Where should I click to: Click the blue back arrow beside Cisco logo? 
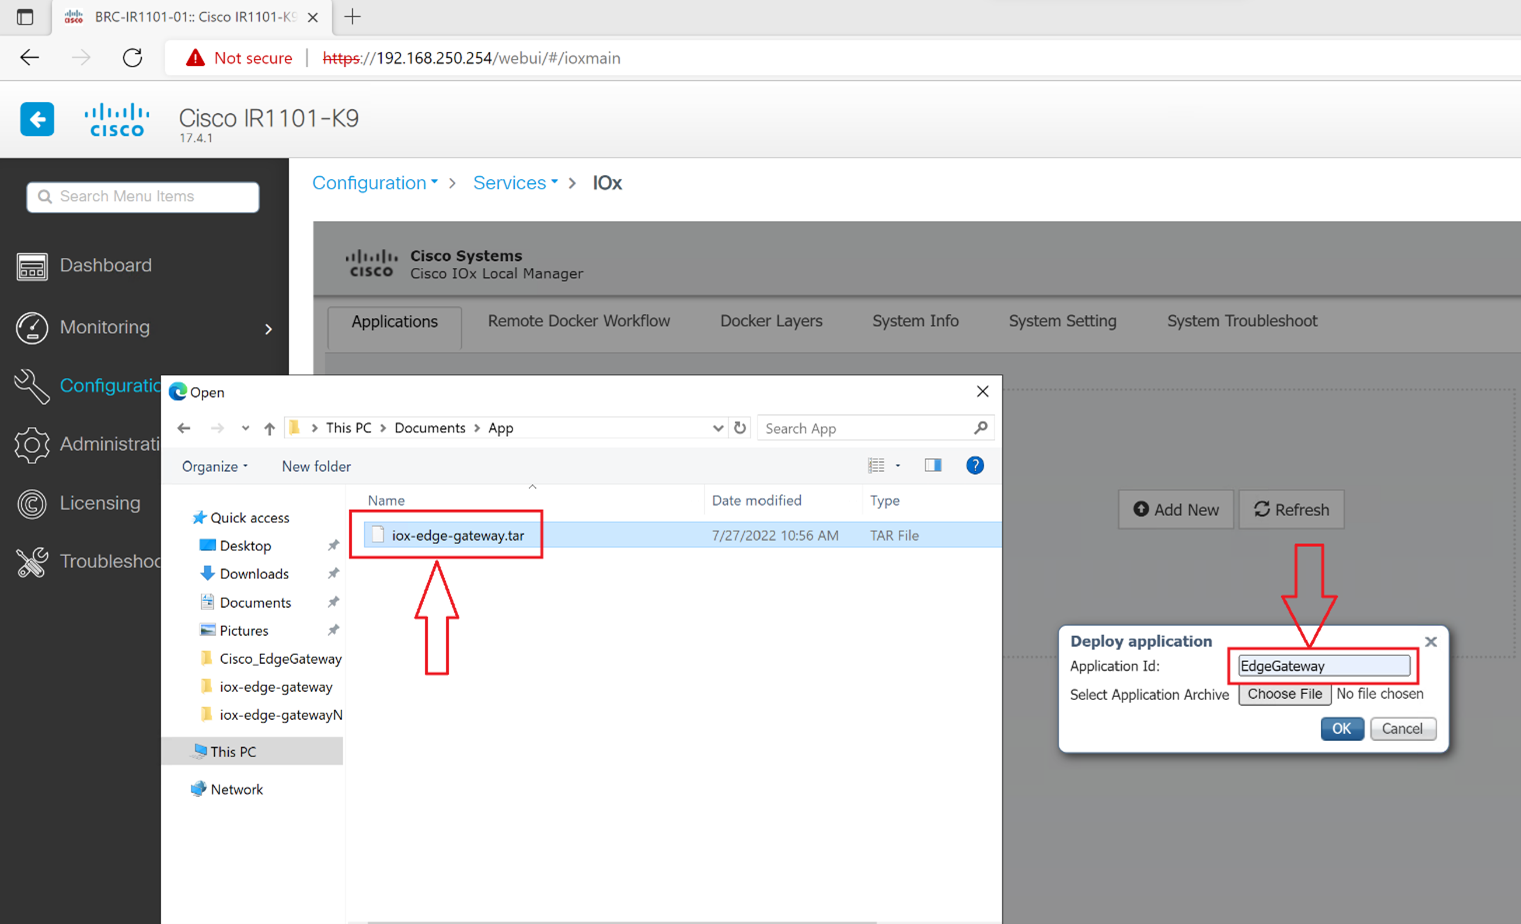point(37,120)
